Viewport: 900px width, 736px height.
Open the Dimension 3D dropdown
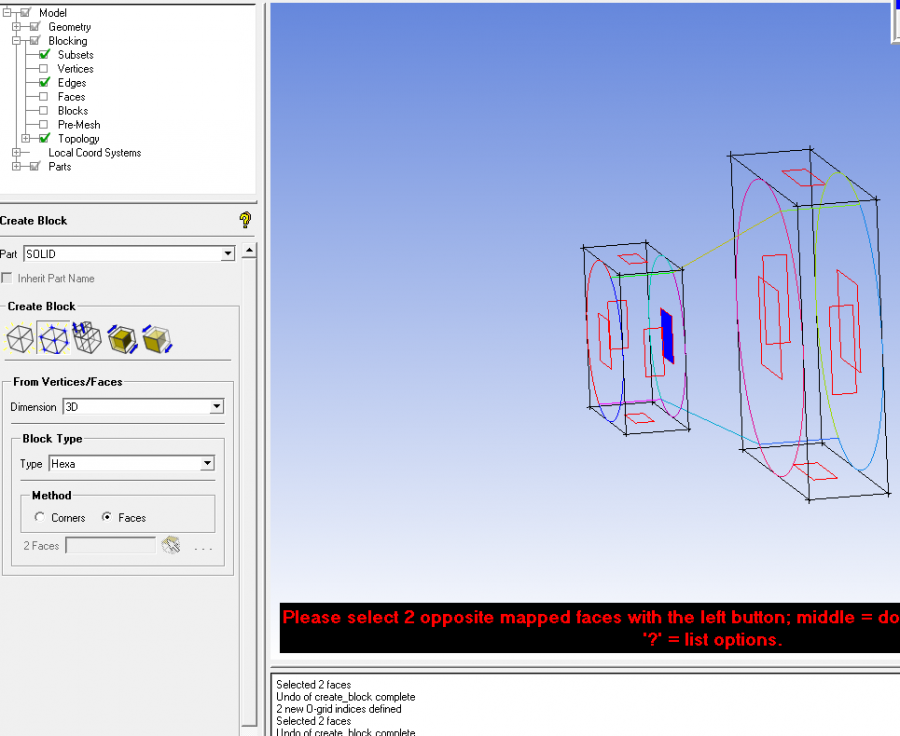216,406
